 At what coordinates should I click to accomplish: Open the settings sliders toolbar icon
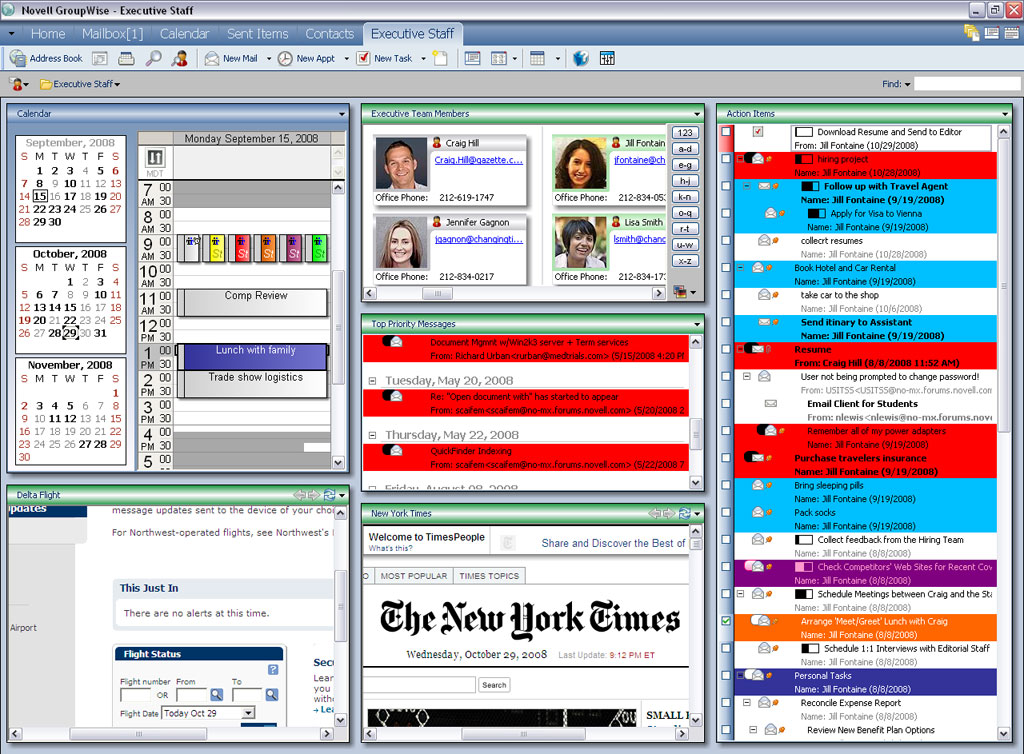tap(607, 59)
